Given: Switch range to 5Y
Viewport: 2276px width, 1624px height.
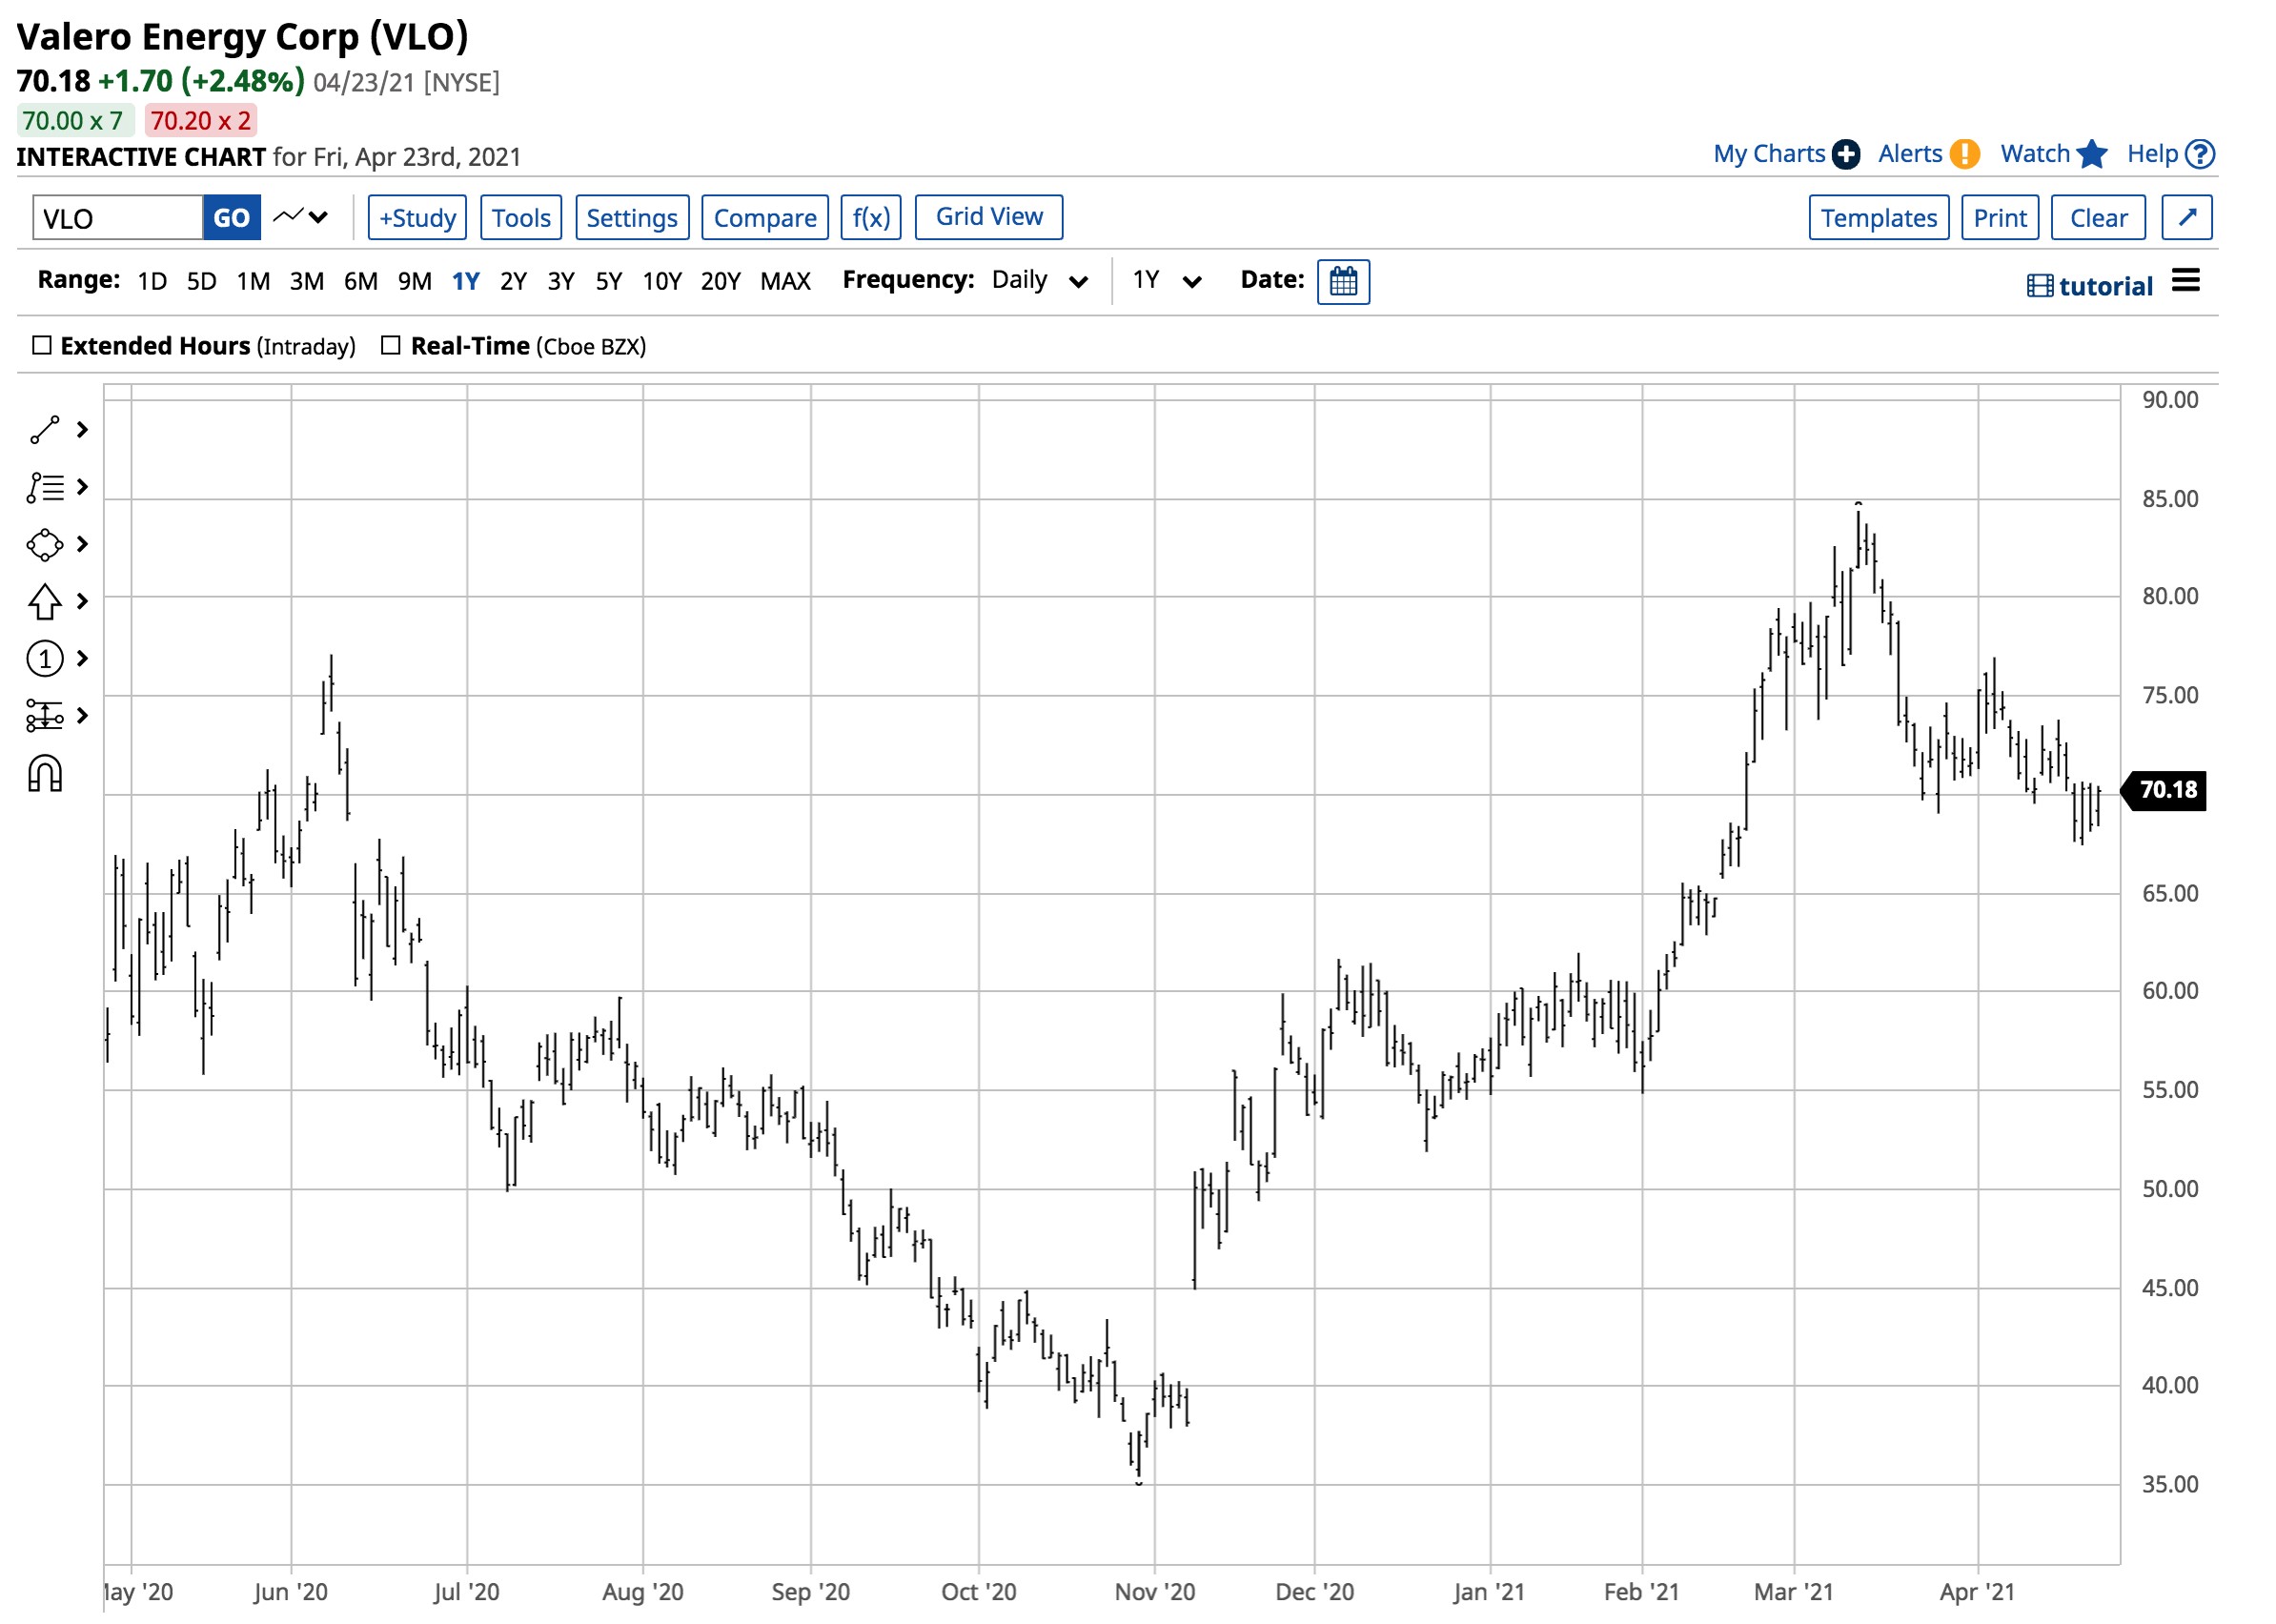Looking at the screenshot, I should tap(608, 281).
